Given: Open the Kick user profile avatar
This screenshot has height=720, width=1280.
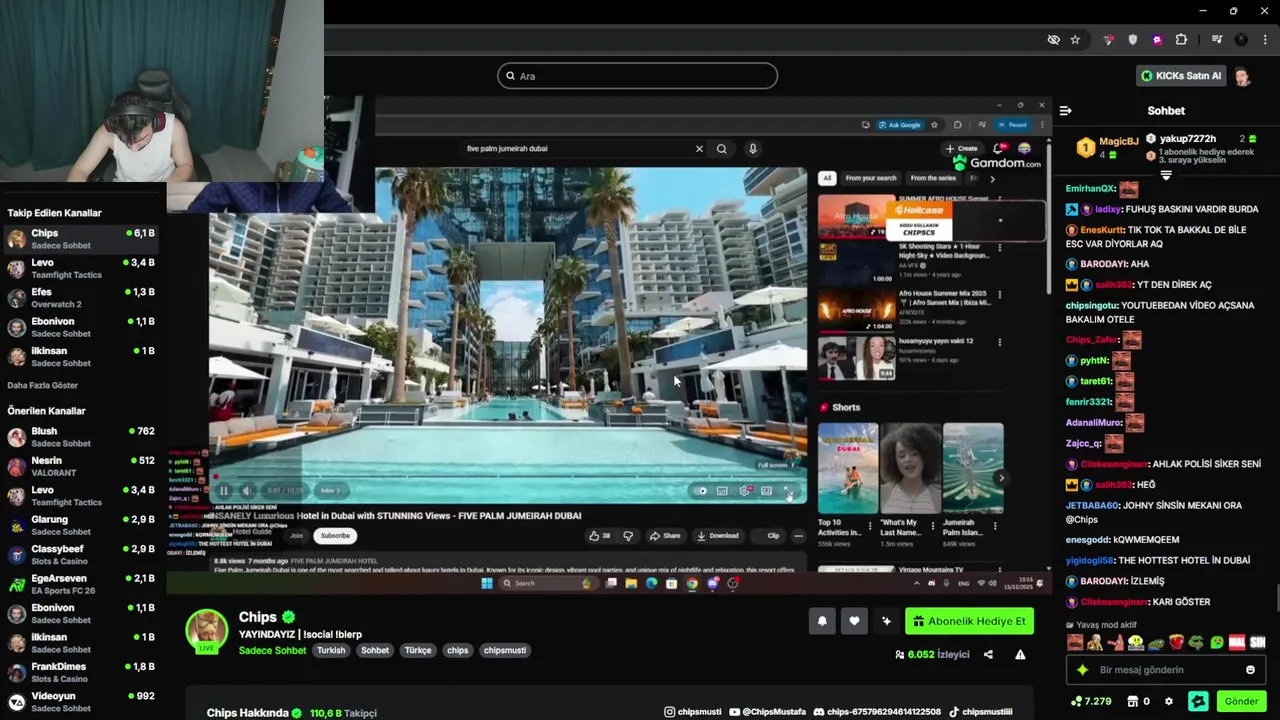Looking at the screenshot, I should click(1242, 76).
